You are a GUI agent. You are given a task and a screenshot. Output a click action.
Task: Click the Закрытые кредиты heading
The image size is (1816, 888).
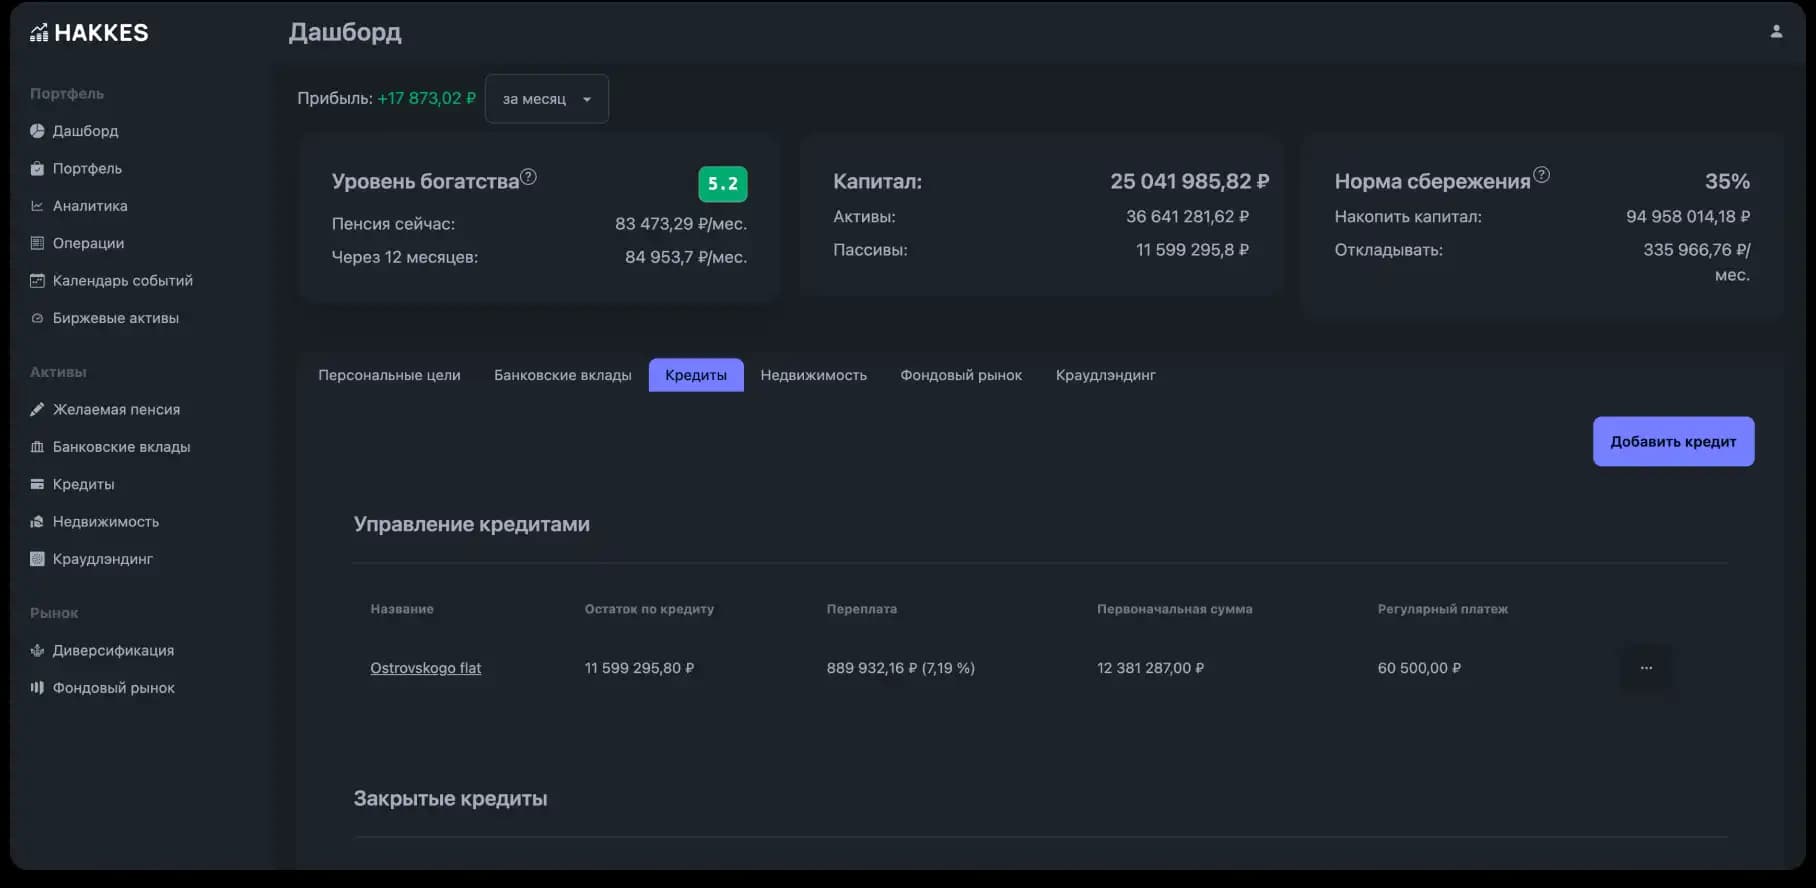pyautogui.click(x=450, y=798)
